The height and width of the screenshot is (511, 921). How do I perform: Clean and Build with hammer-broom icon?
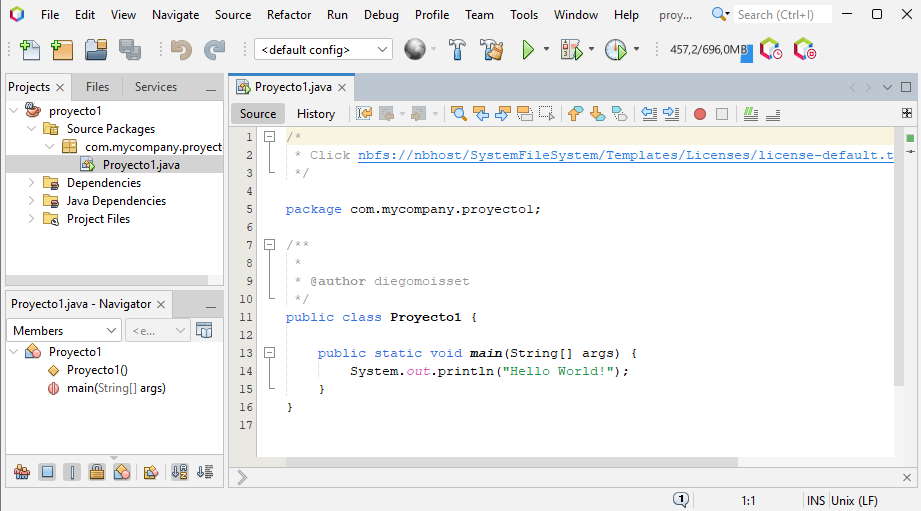click(x=491, y=50)
